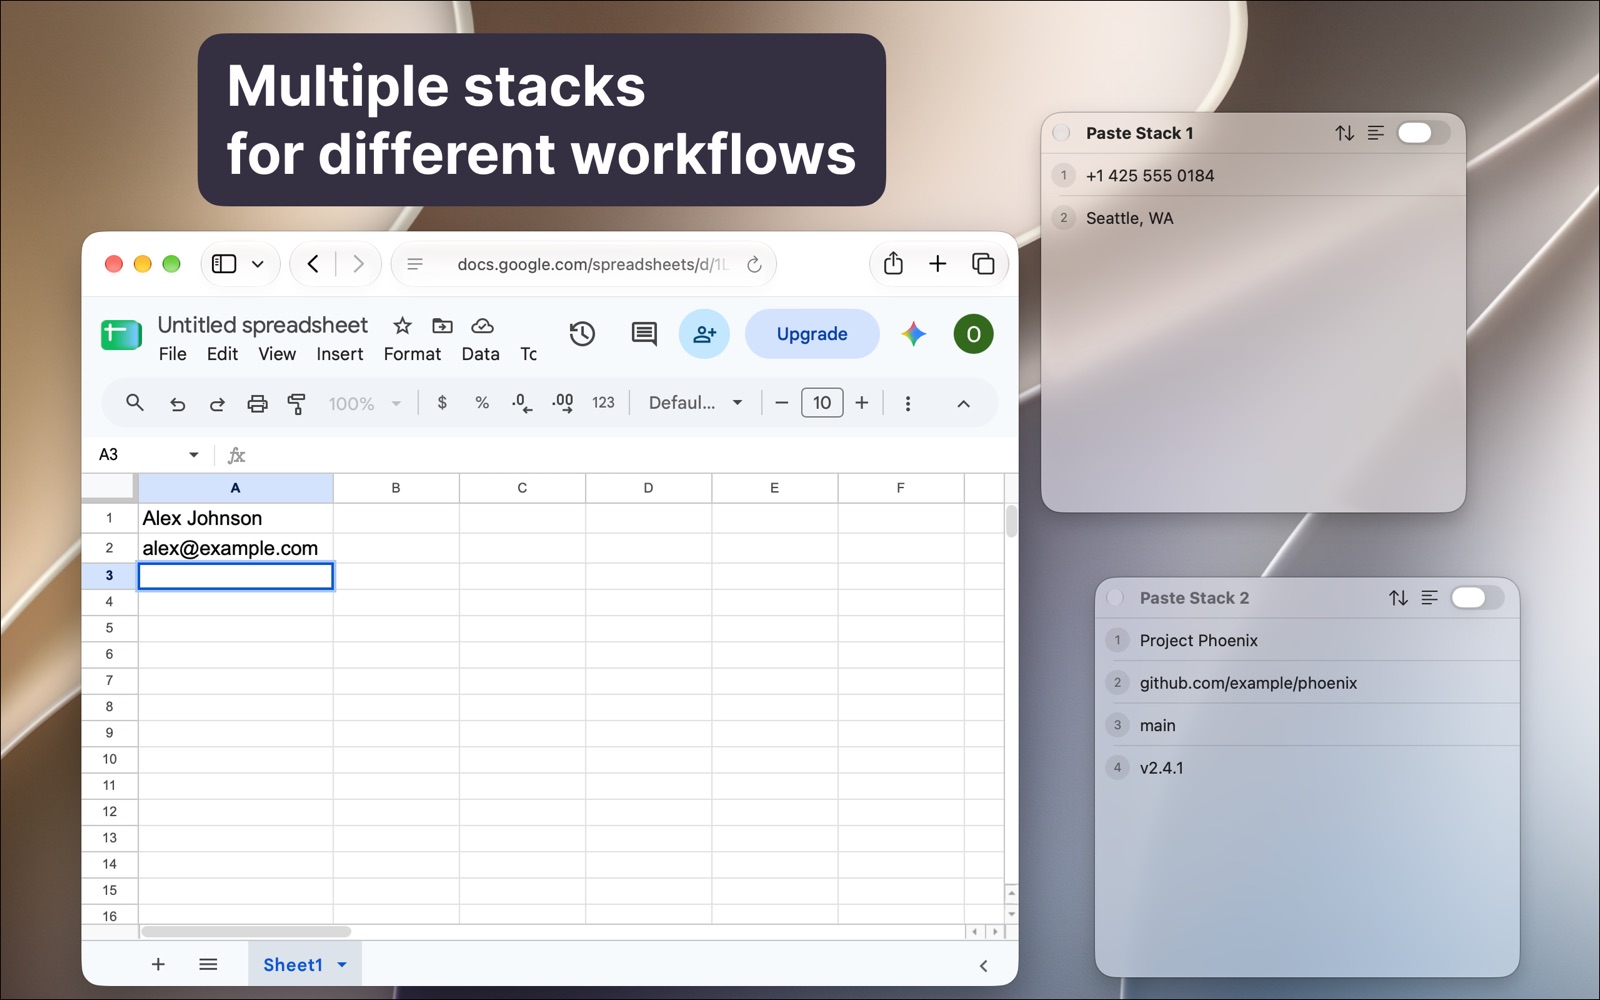Viewport: 1600px width, 1000px height.
Task: Click the green O account avatar
Action: coord(973,334)
